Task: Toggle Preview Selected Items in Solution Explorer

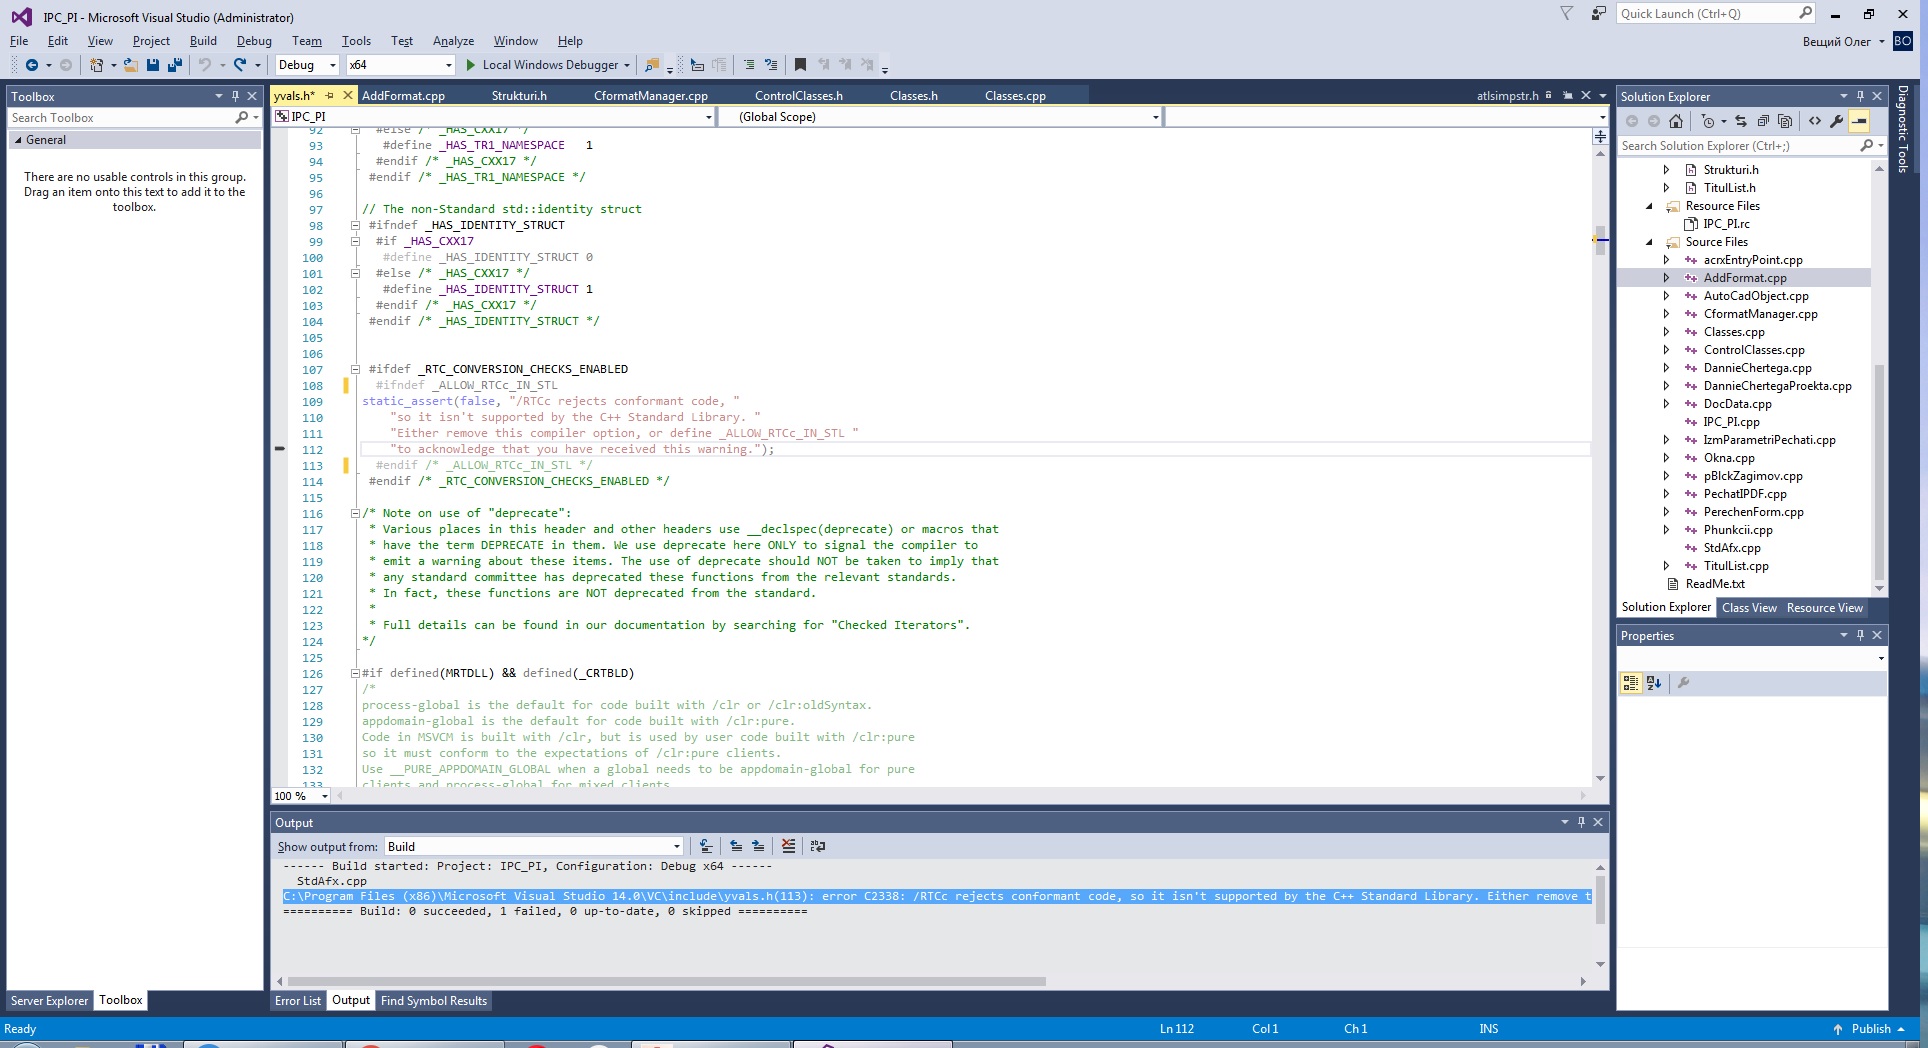Action: coord(1859,121)
